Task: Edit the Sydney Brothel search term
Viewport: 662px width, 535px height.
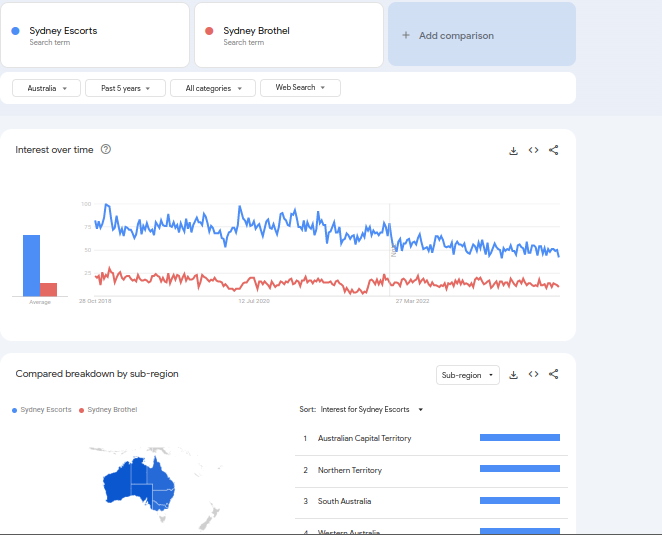Action: coord(256,31)
